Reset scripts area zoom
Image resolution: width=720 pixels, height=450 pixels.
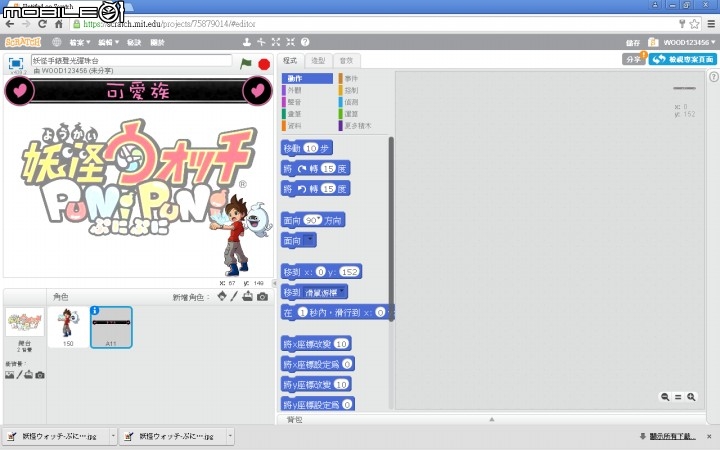pyautogui.click(x=678, y=397)
